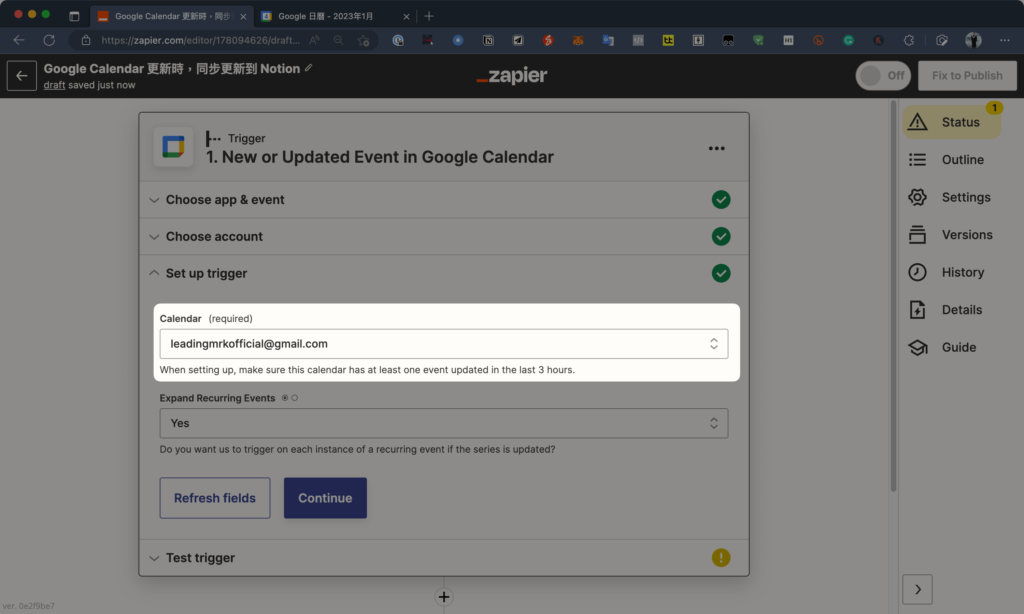Open the tab actions menu icon
This screenshot has height=614, width=1024.
point(74,16)
